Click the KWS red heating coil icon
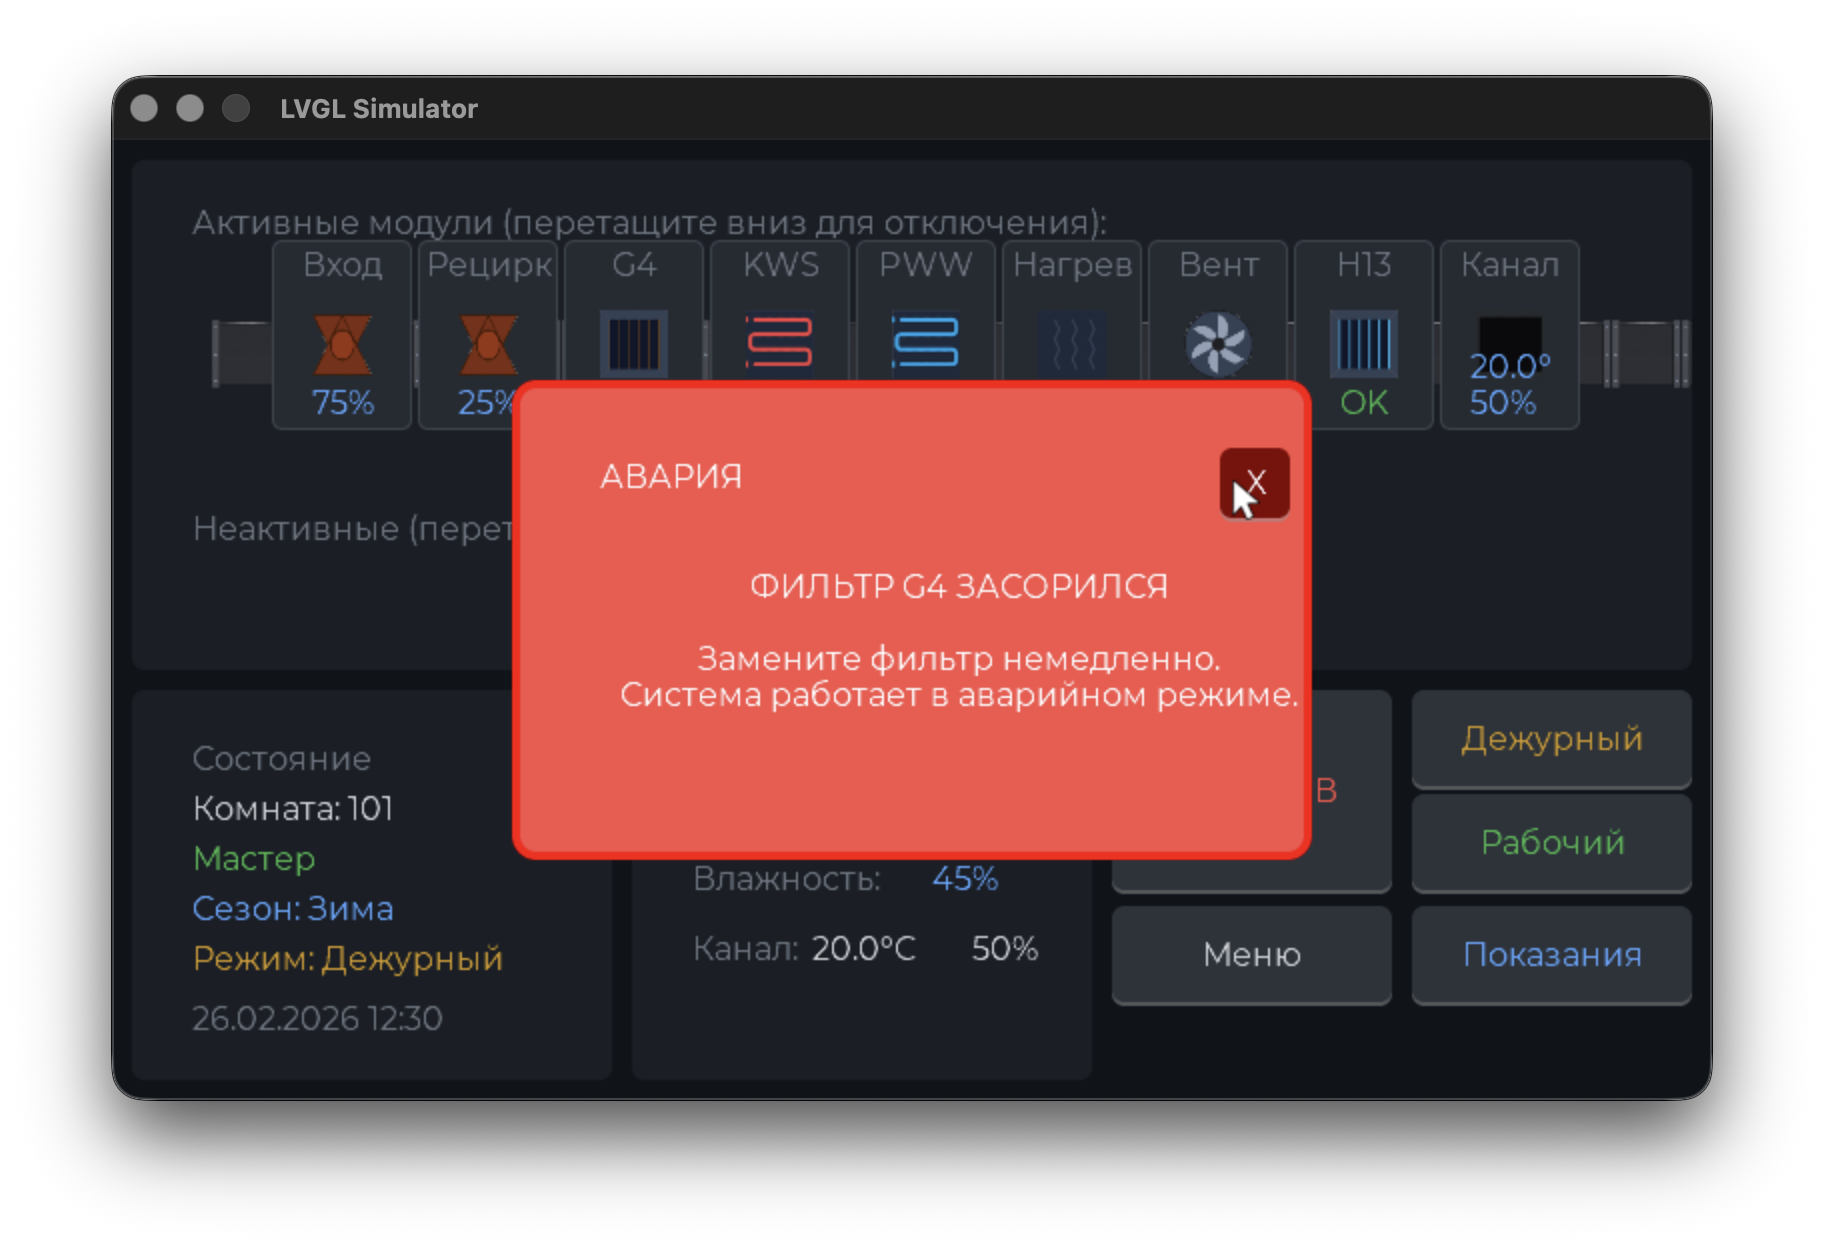Image resolution: width=1824 pixels, height=1248 pixels. pos(780,342)
